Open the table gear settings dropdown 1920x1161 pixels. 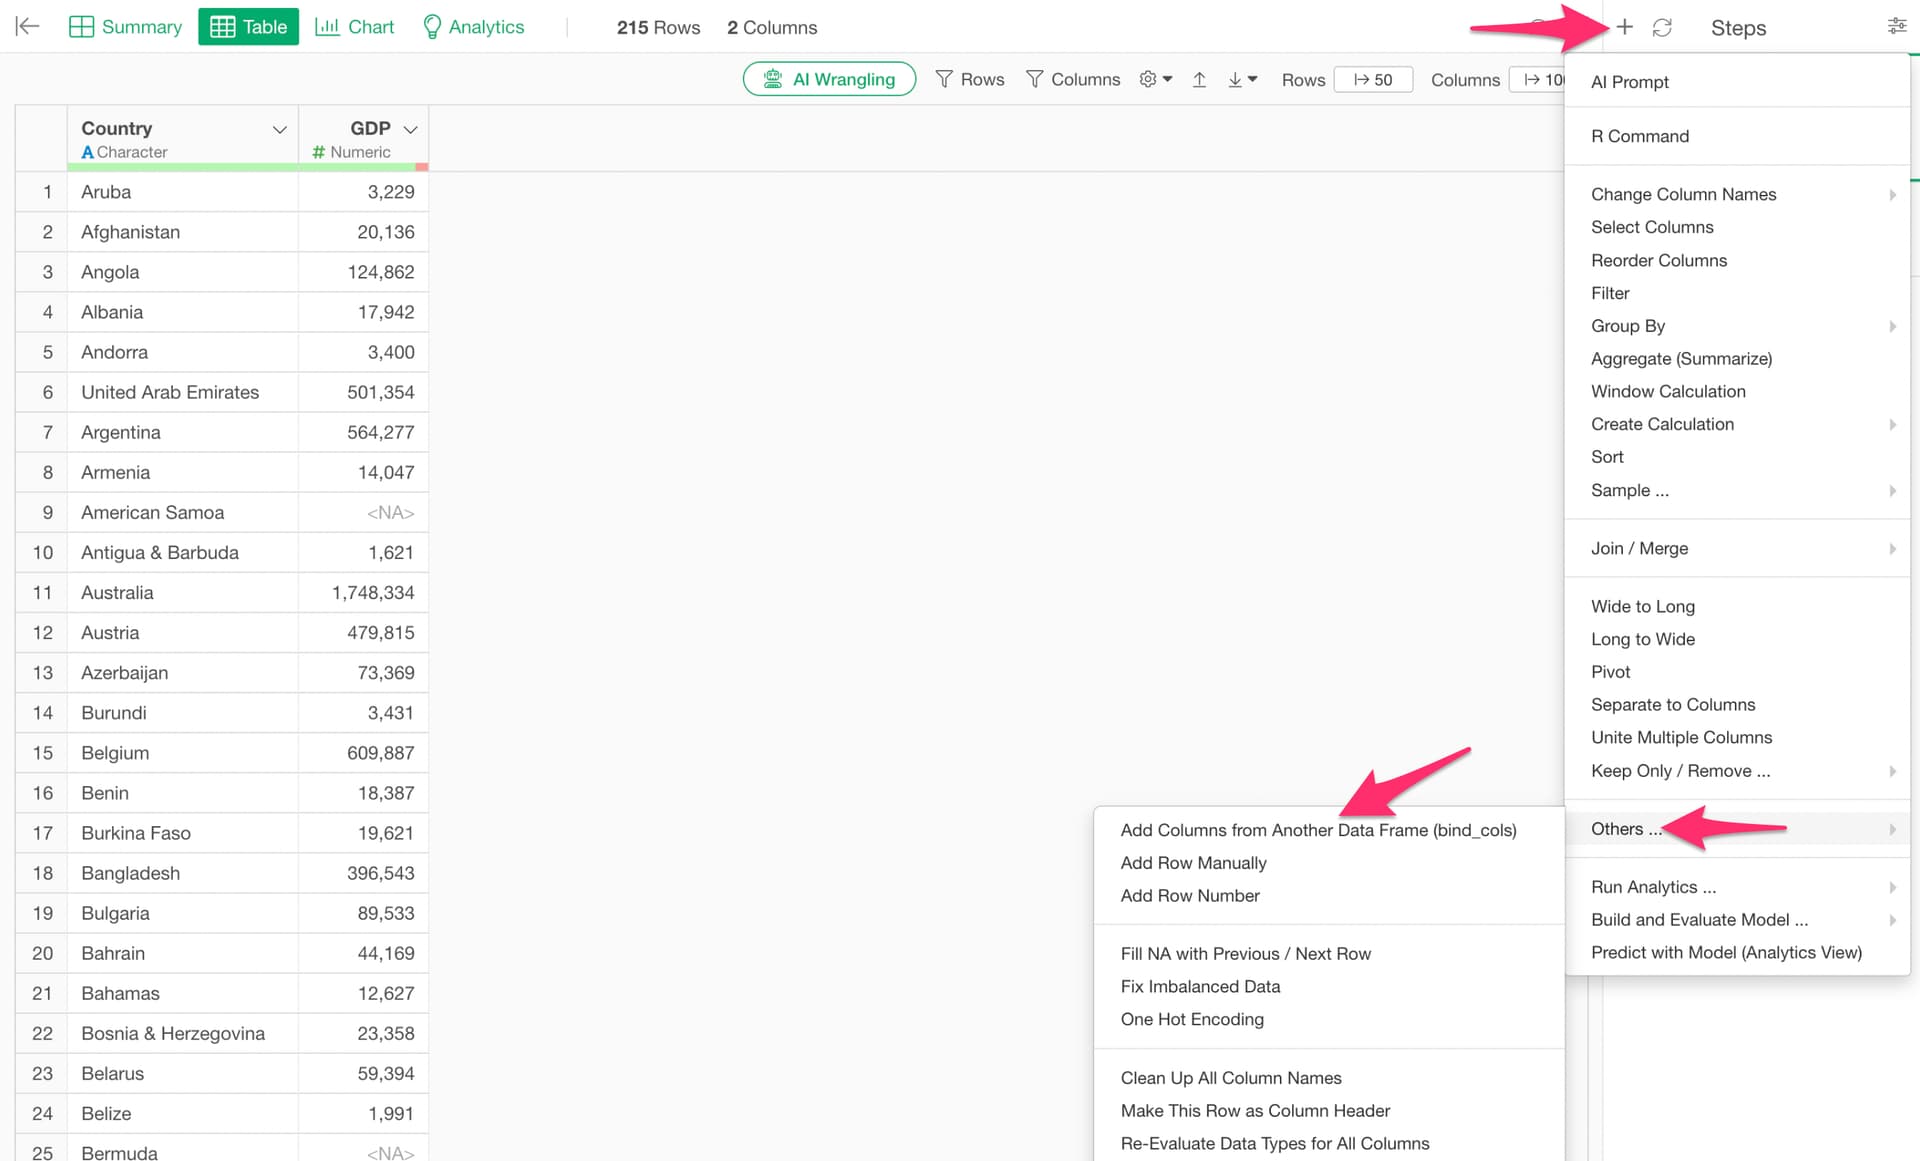tap(1155, 79)
